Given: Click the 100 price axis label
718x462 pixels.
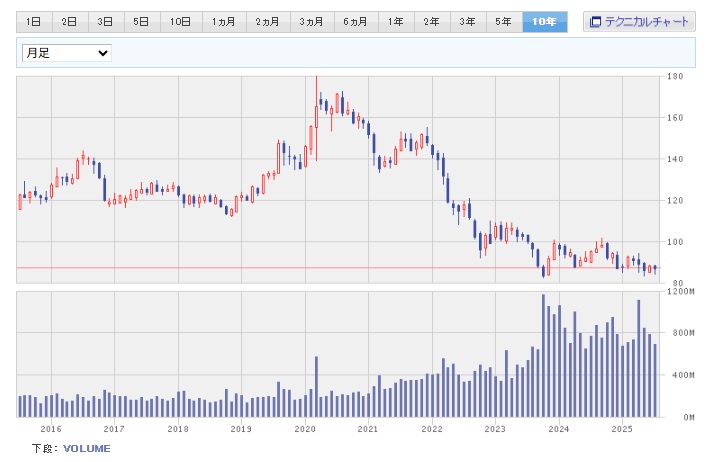Looking at the screenshot, I should [x=675, y=242].
